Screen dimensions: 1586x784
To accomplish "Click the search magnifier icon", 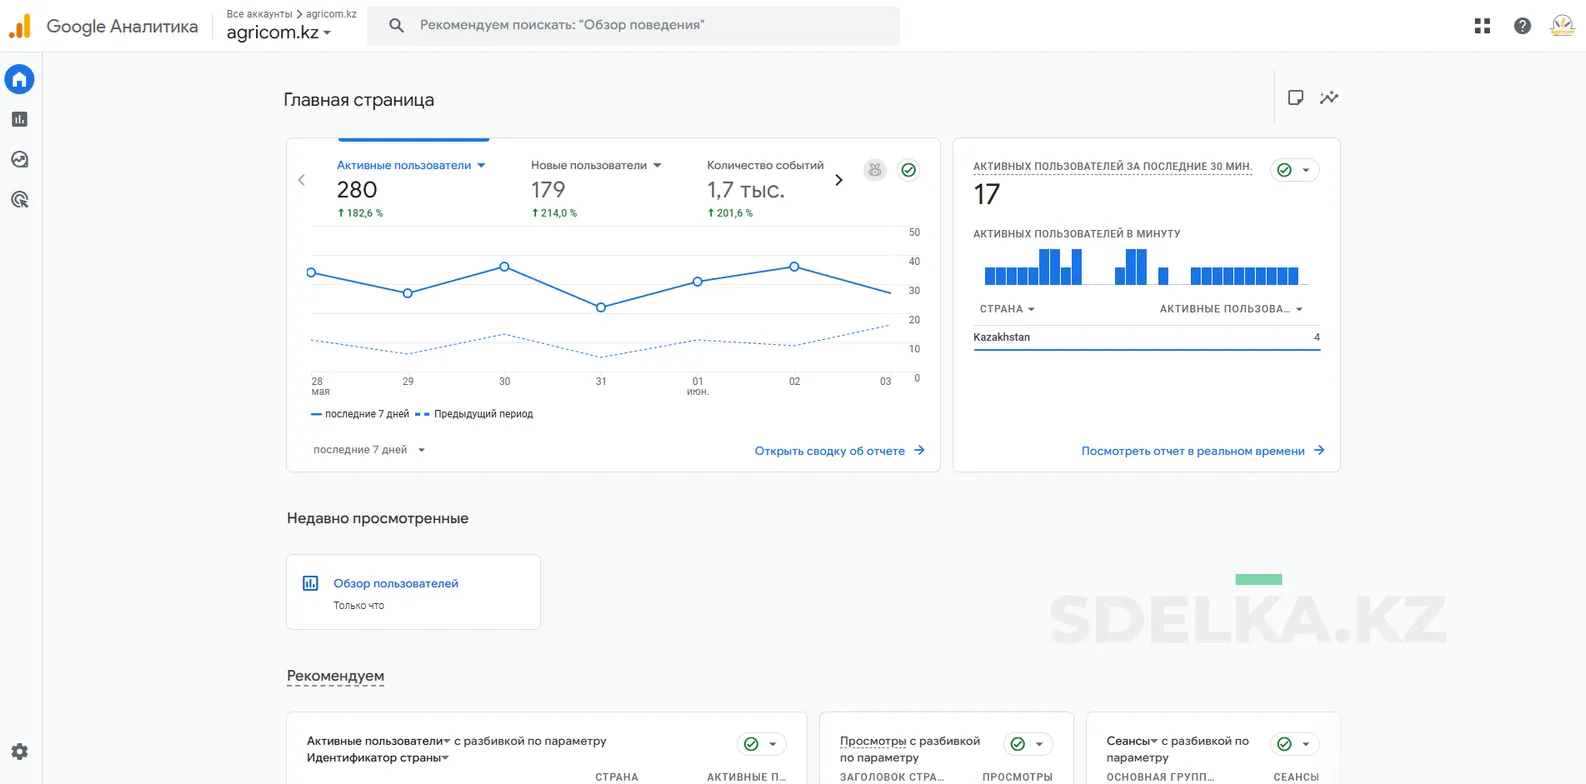I will click(x=396, y=25).
